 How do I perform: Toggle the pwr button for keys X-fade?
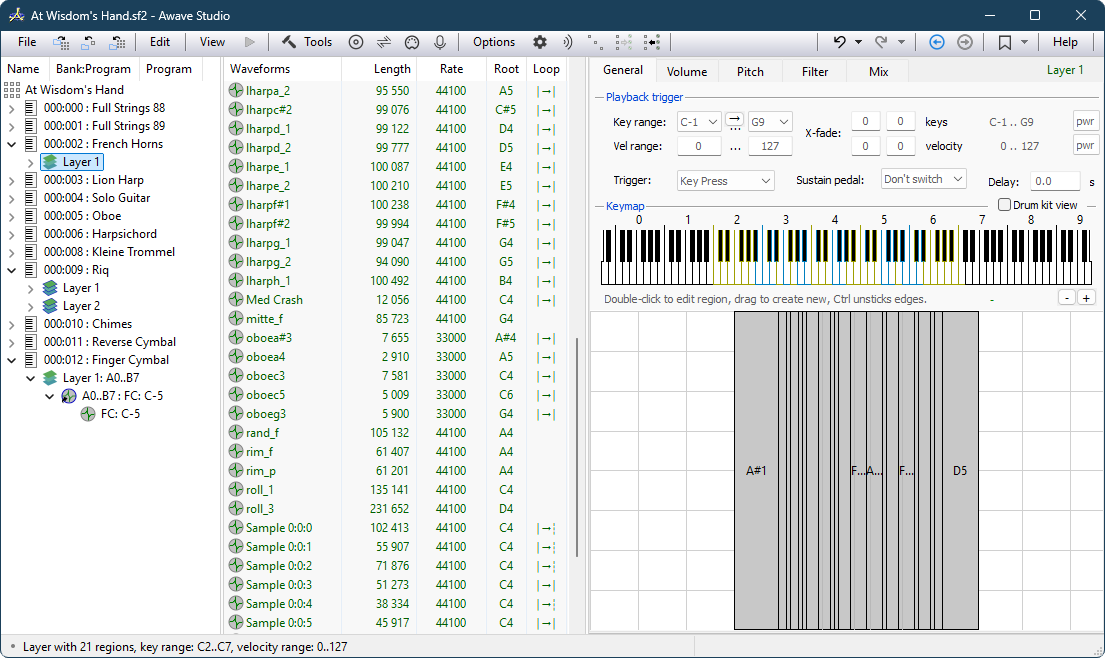click(x=1085, y=122)
